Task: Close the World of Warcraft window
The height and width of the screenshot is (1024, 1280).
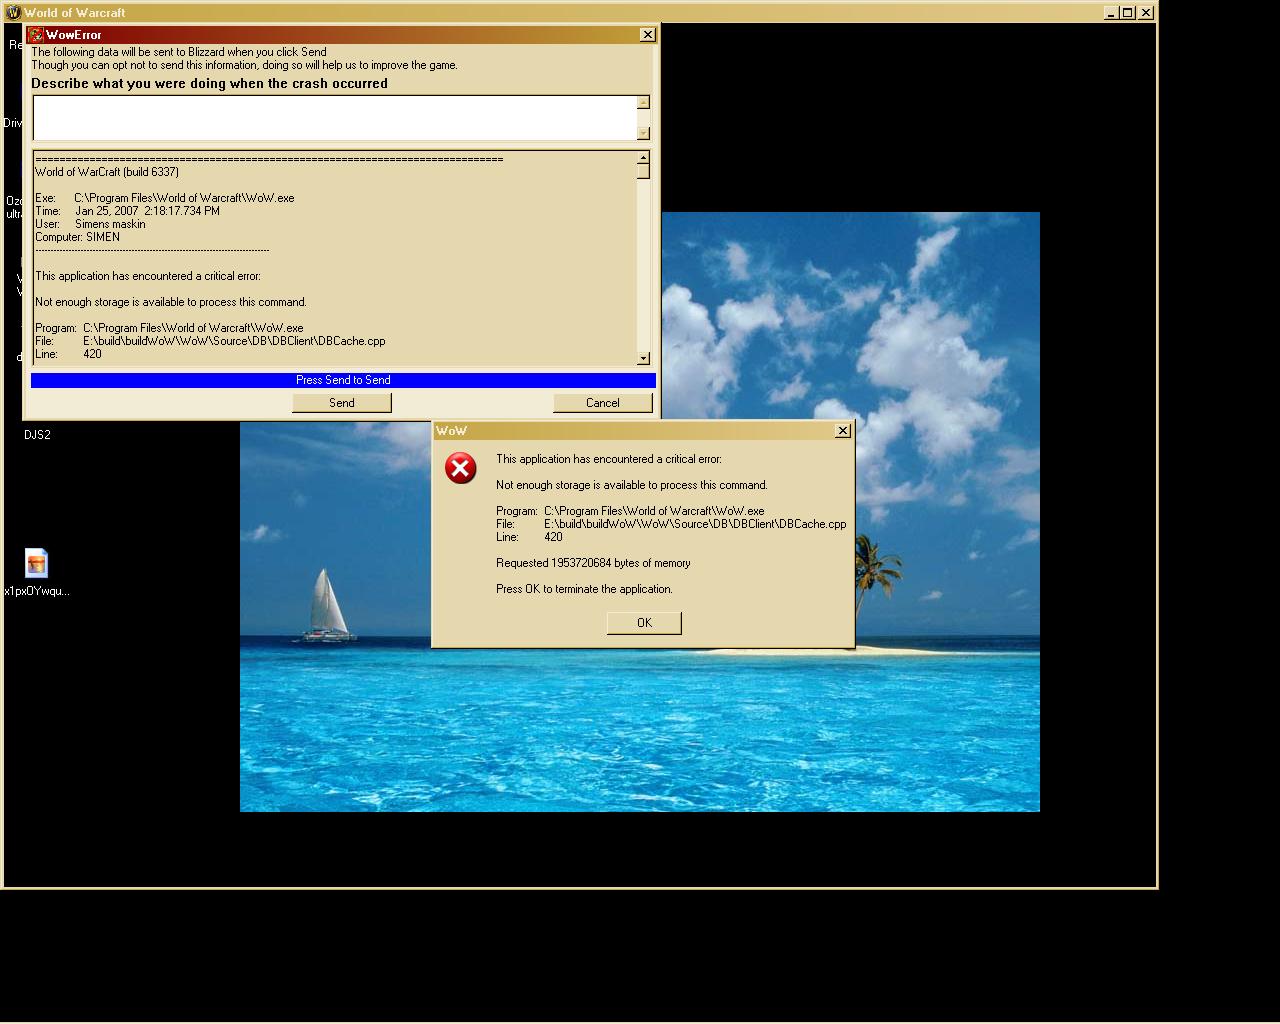Action: [x=1146, y=13]
